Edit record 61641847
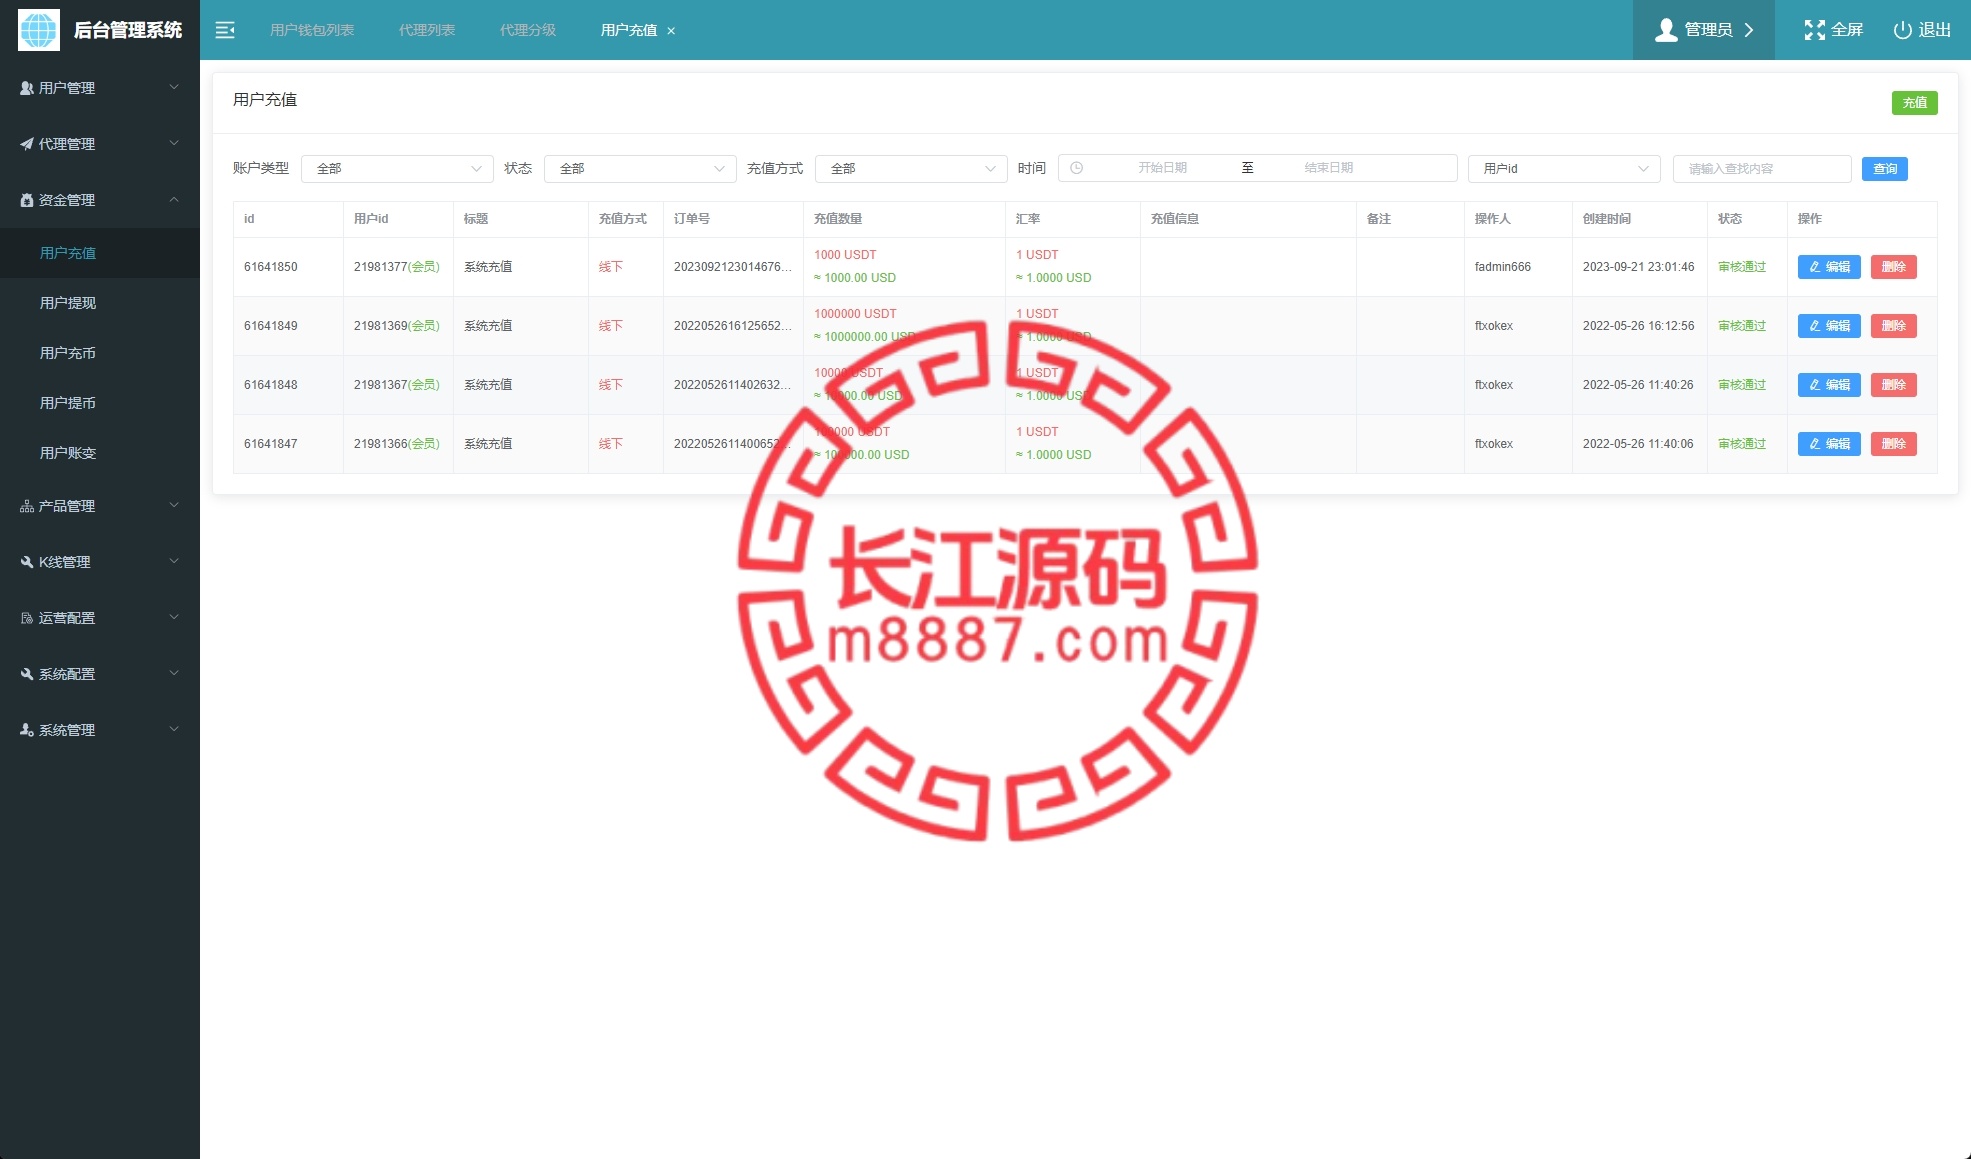Image resolution: width=1971 pixels, height=1159 pixels. (1829, 444)
